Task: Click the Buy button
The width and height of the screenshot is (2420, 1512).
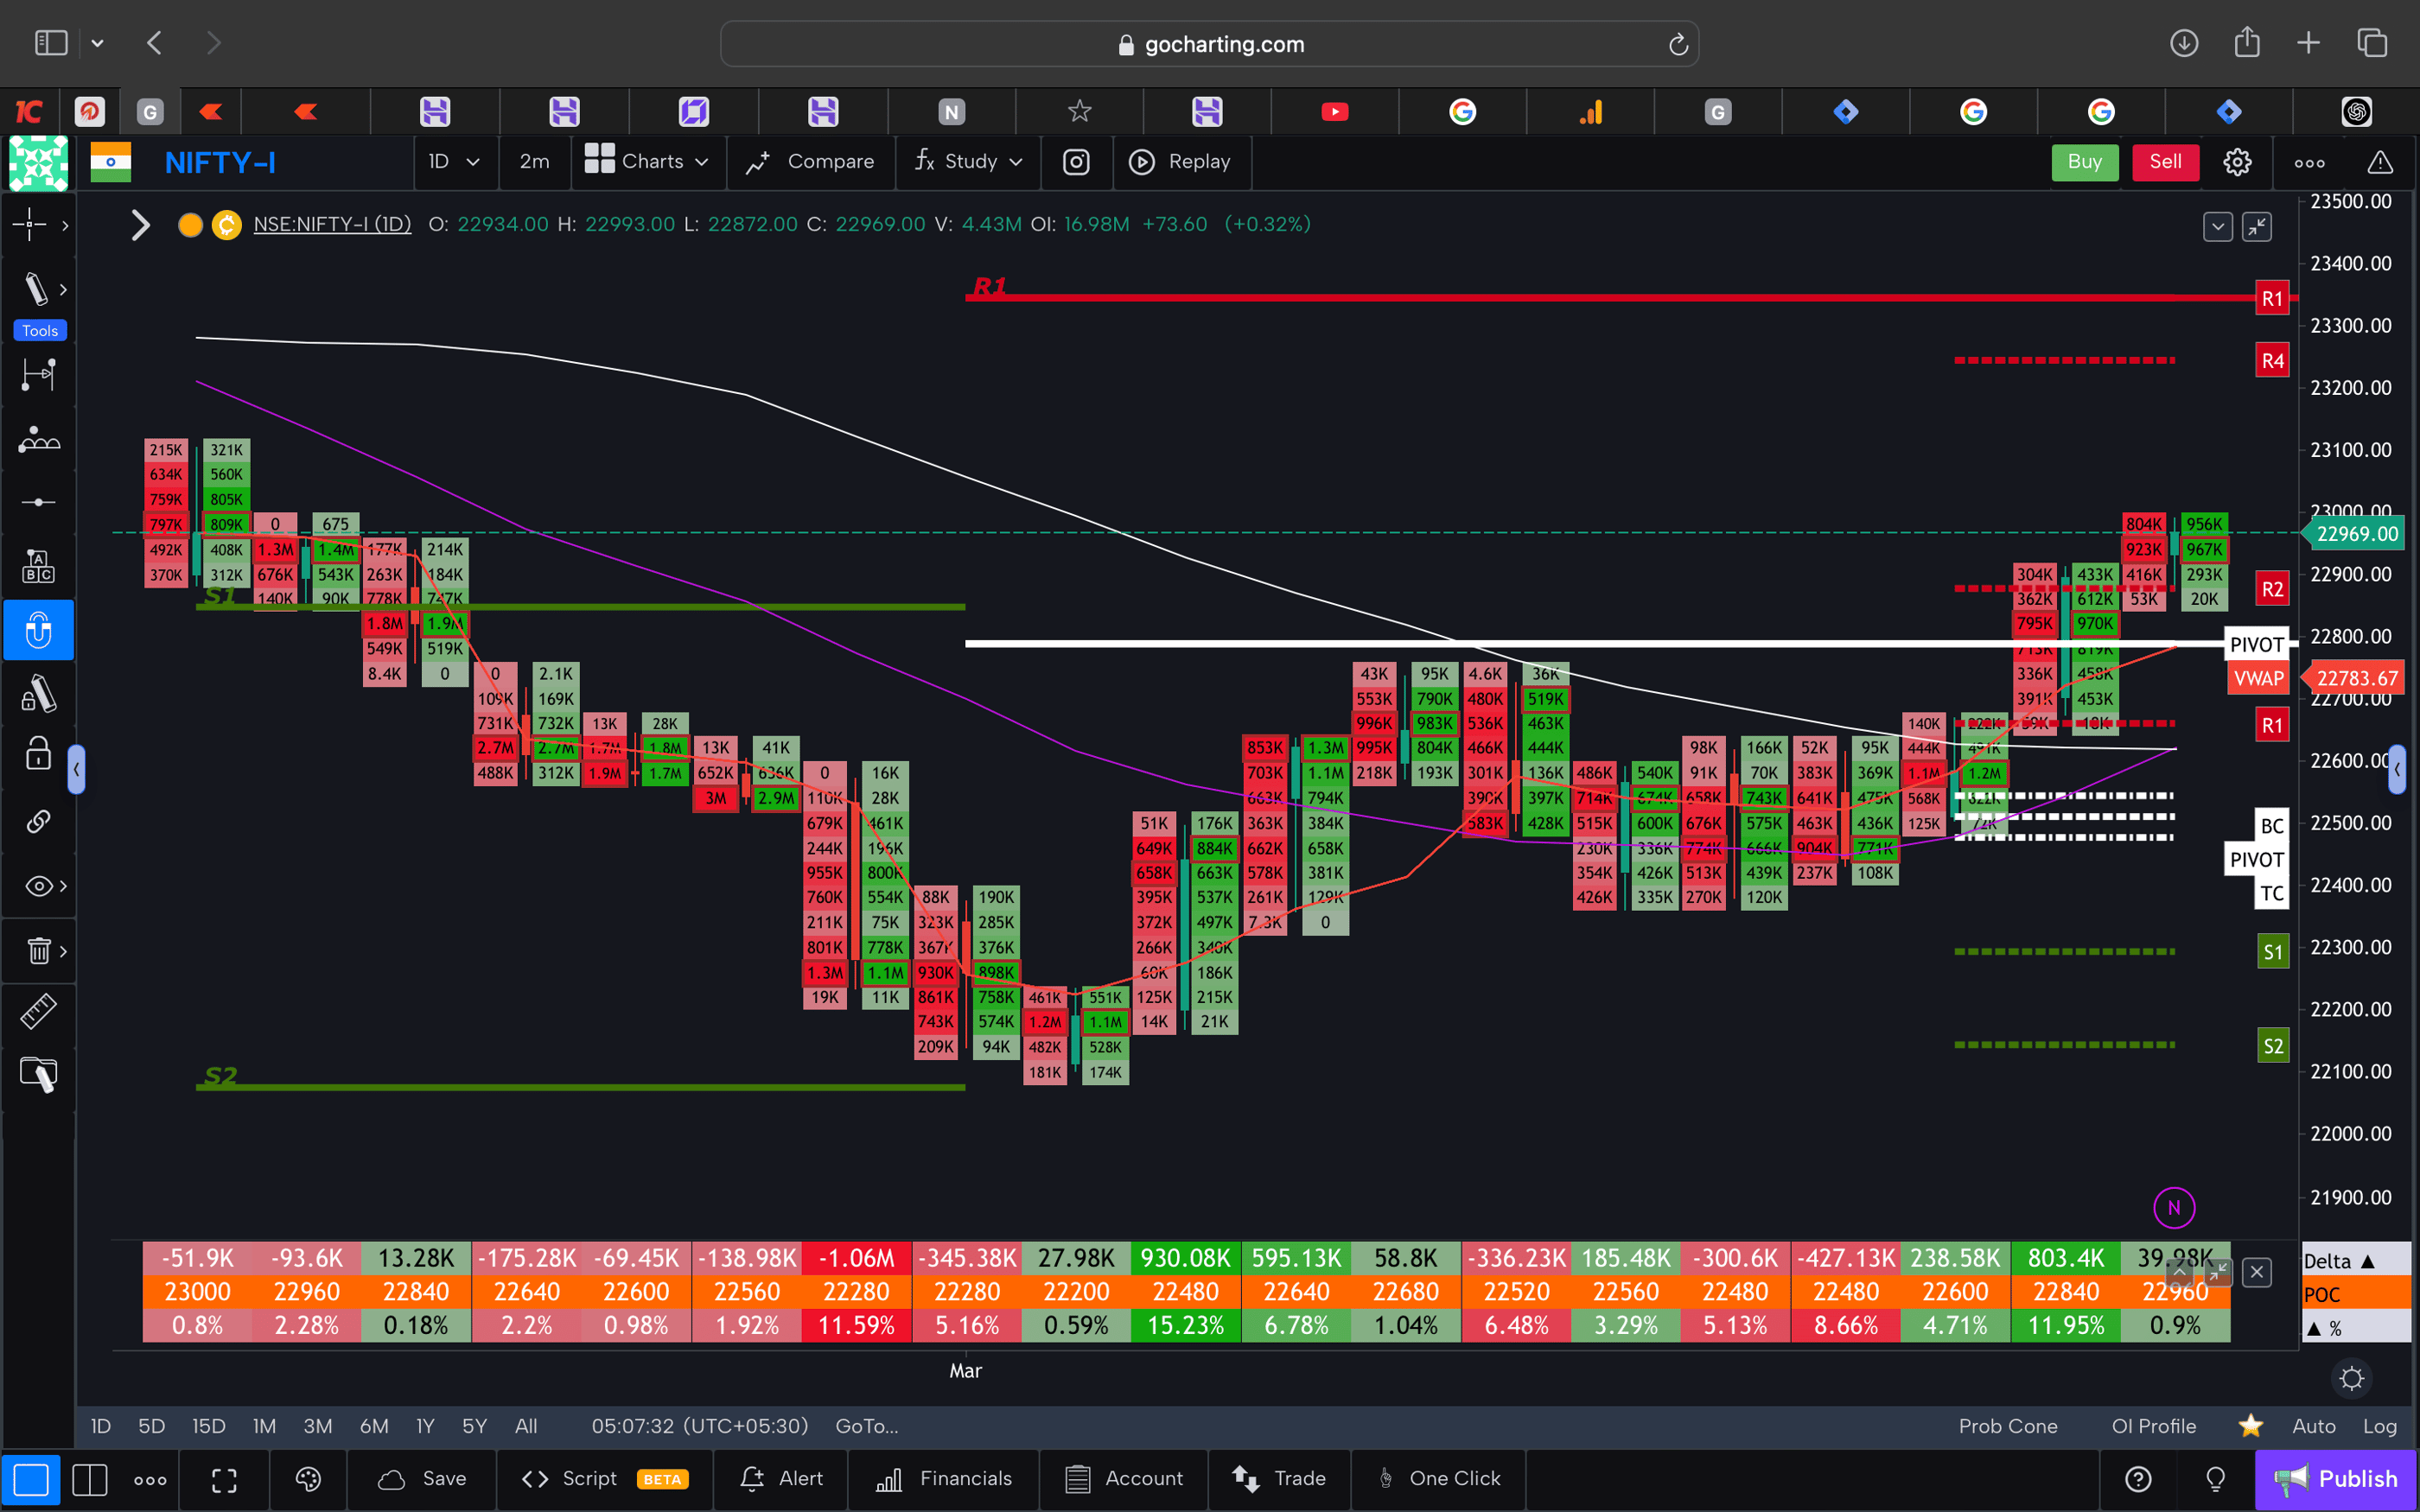Action: pos(2085,162)
